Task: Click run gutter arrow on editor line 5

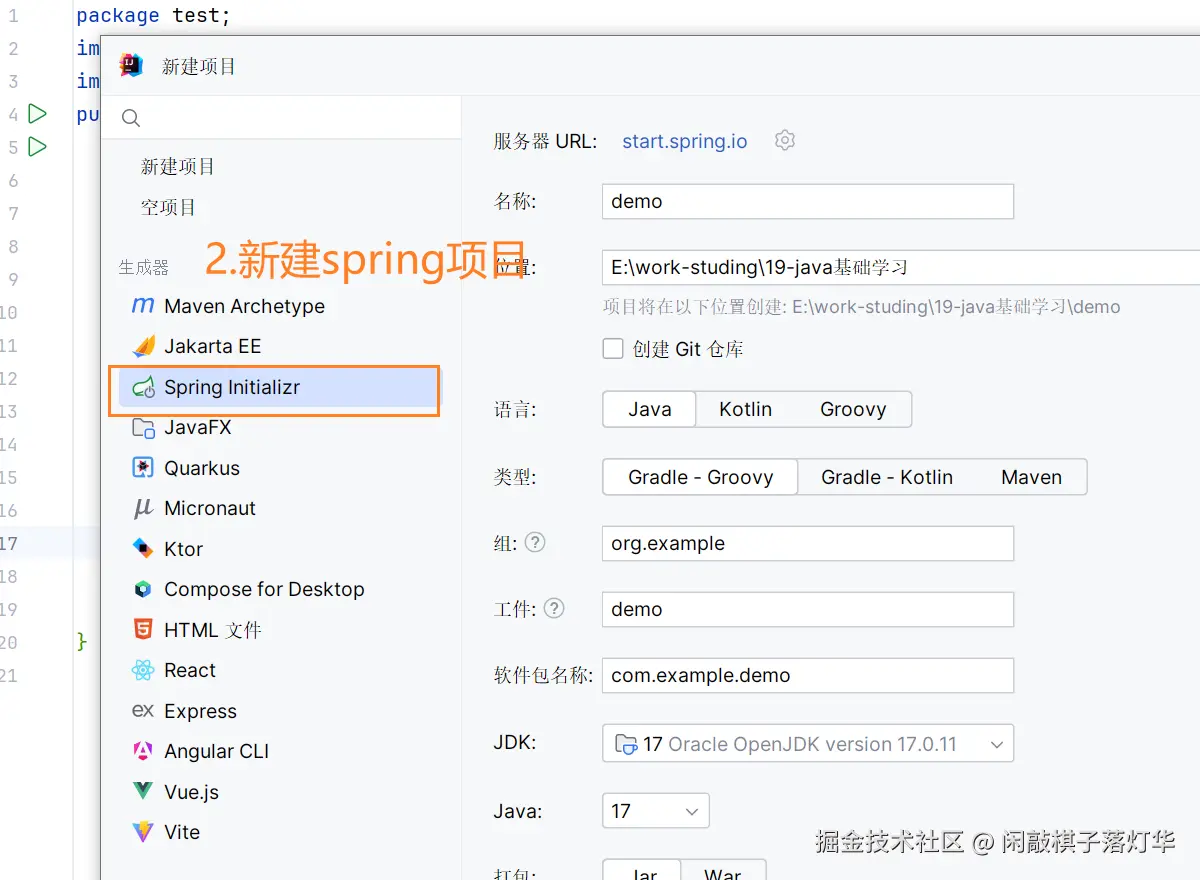Action: [38, 147]
